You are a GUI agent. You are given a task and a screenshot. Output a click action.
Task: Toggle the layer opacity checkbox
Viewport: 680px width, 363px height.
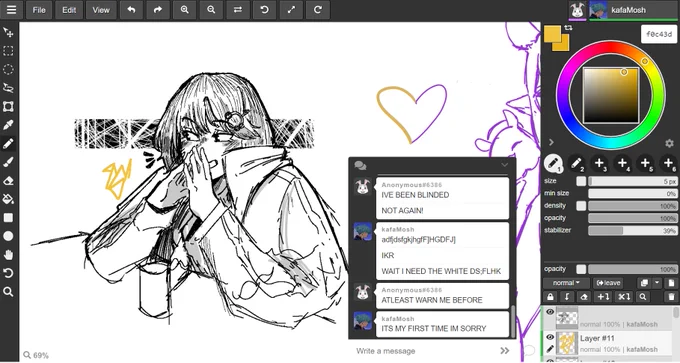581,269
